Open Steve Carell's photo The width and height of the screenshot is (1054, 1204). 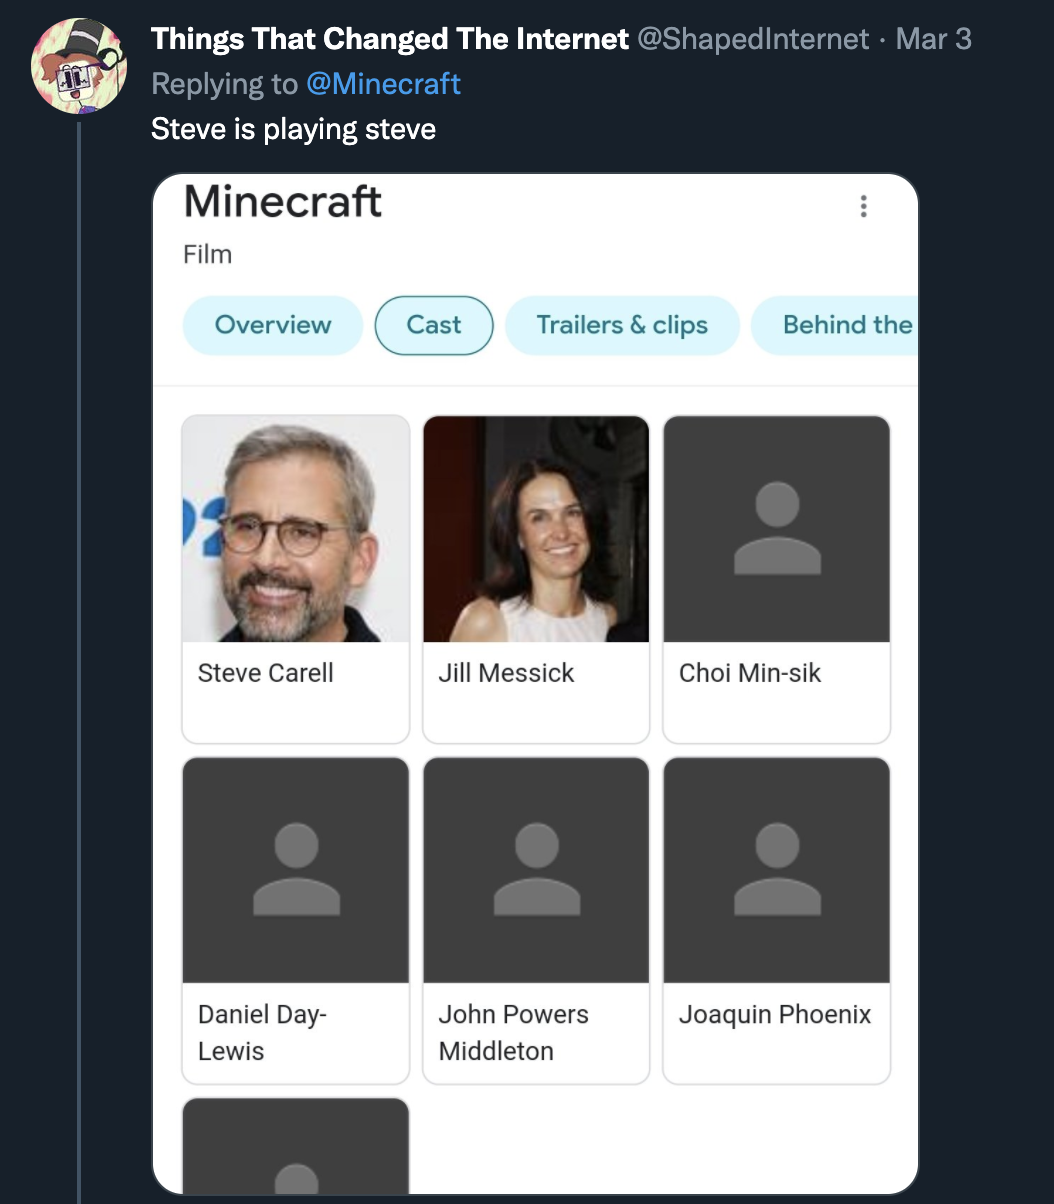[x=296, y=528]
